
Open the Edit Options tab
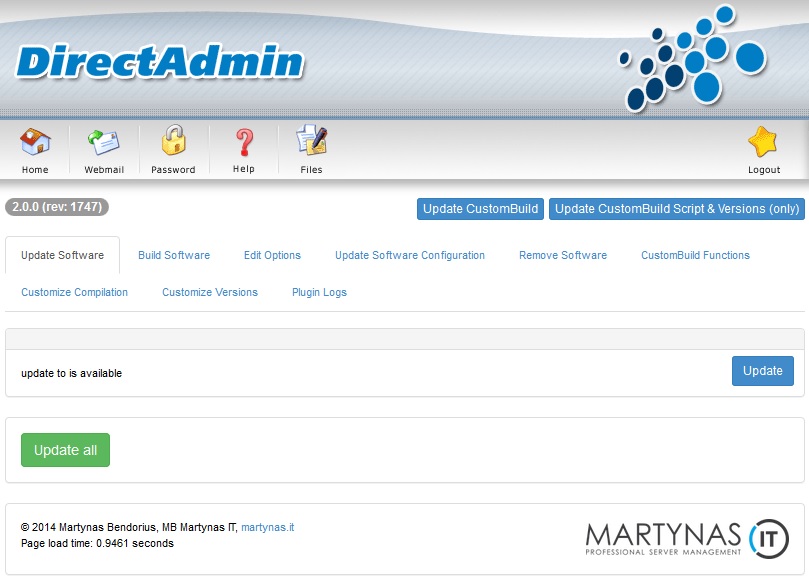tap(272, 255)
